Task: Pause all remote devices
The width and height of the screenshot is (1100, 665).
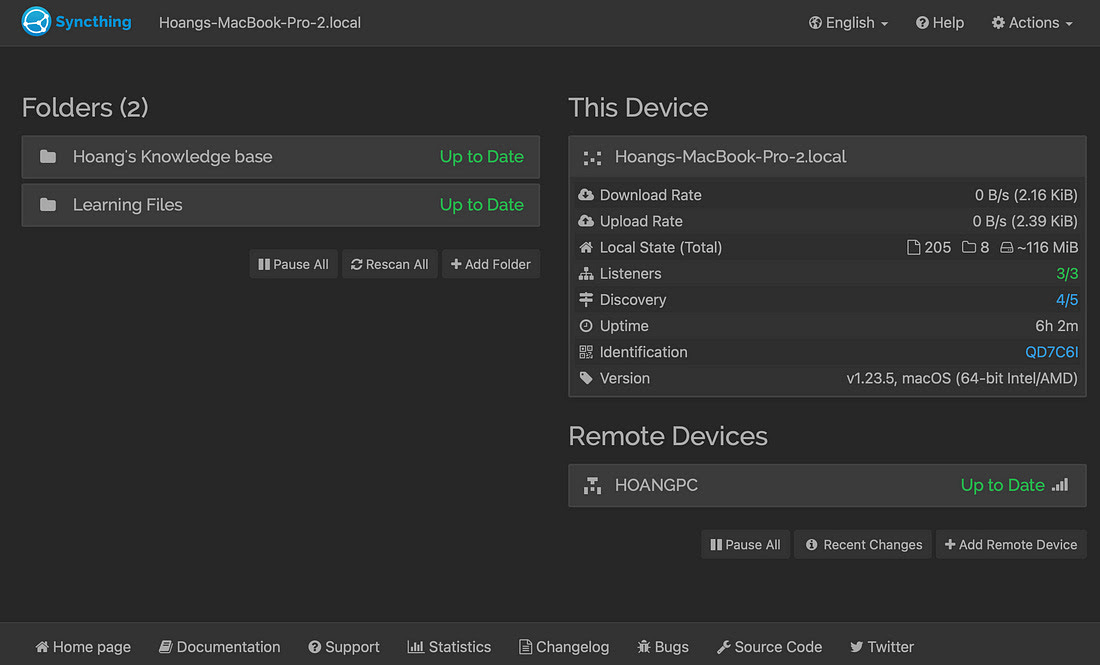Action: point(745,544)
